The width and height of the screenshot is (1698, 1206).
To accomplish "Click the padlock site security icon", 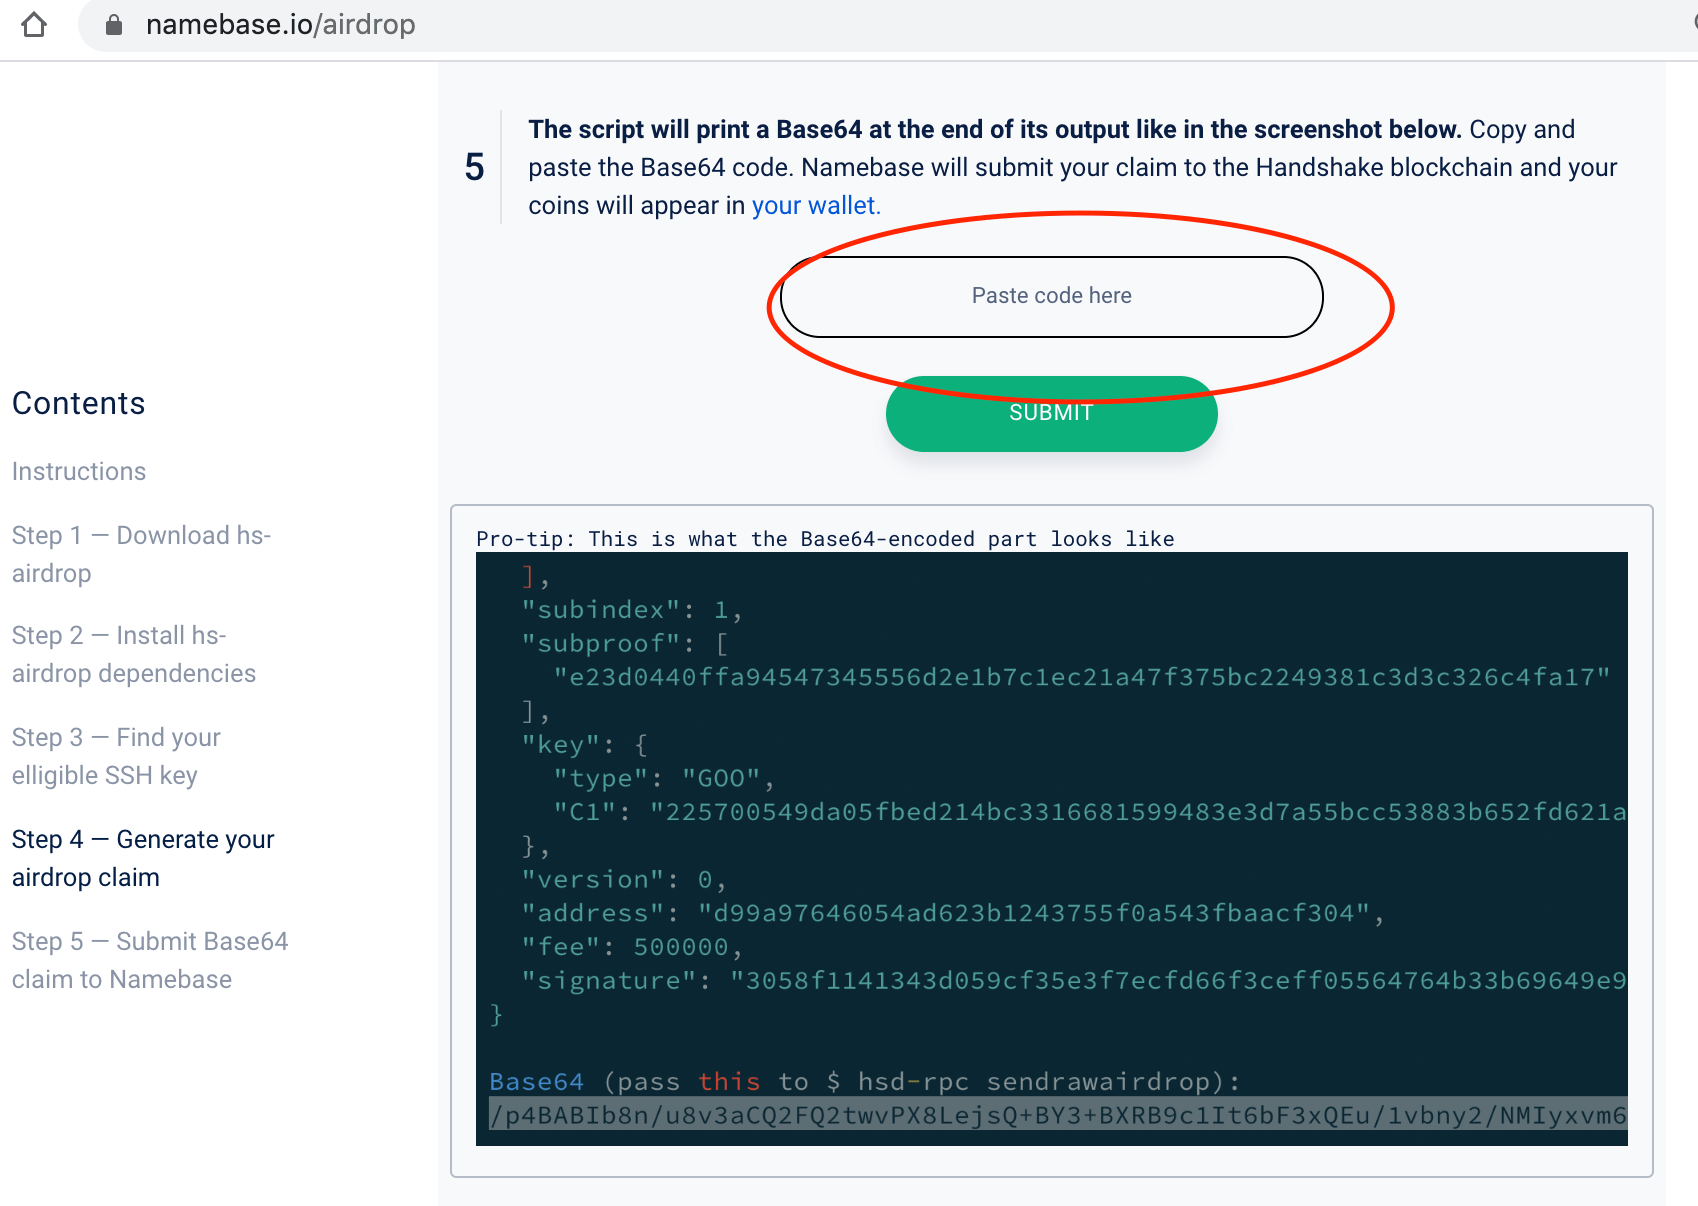I will 114,25.
